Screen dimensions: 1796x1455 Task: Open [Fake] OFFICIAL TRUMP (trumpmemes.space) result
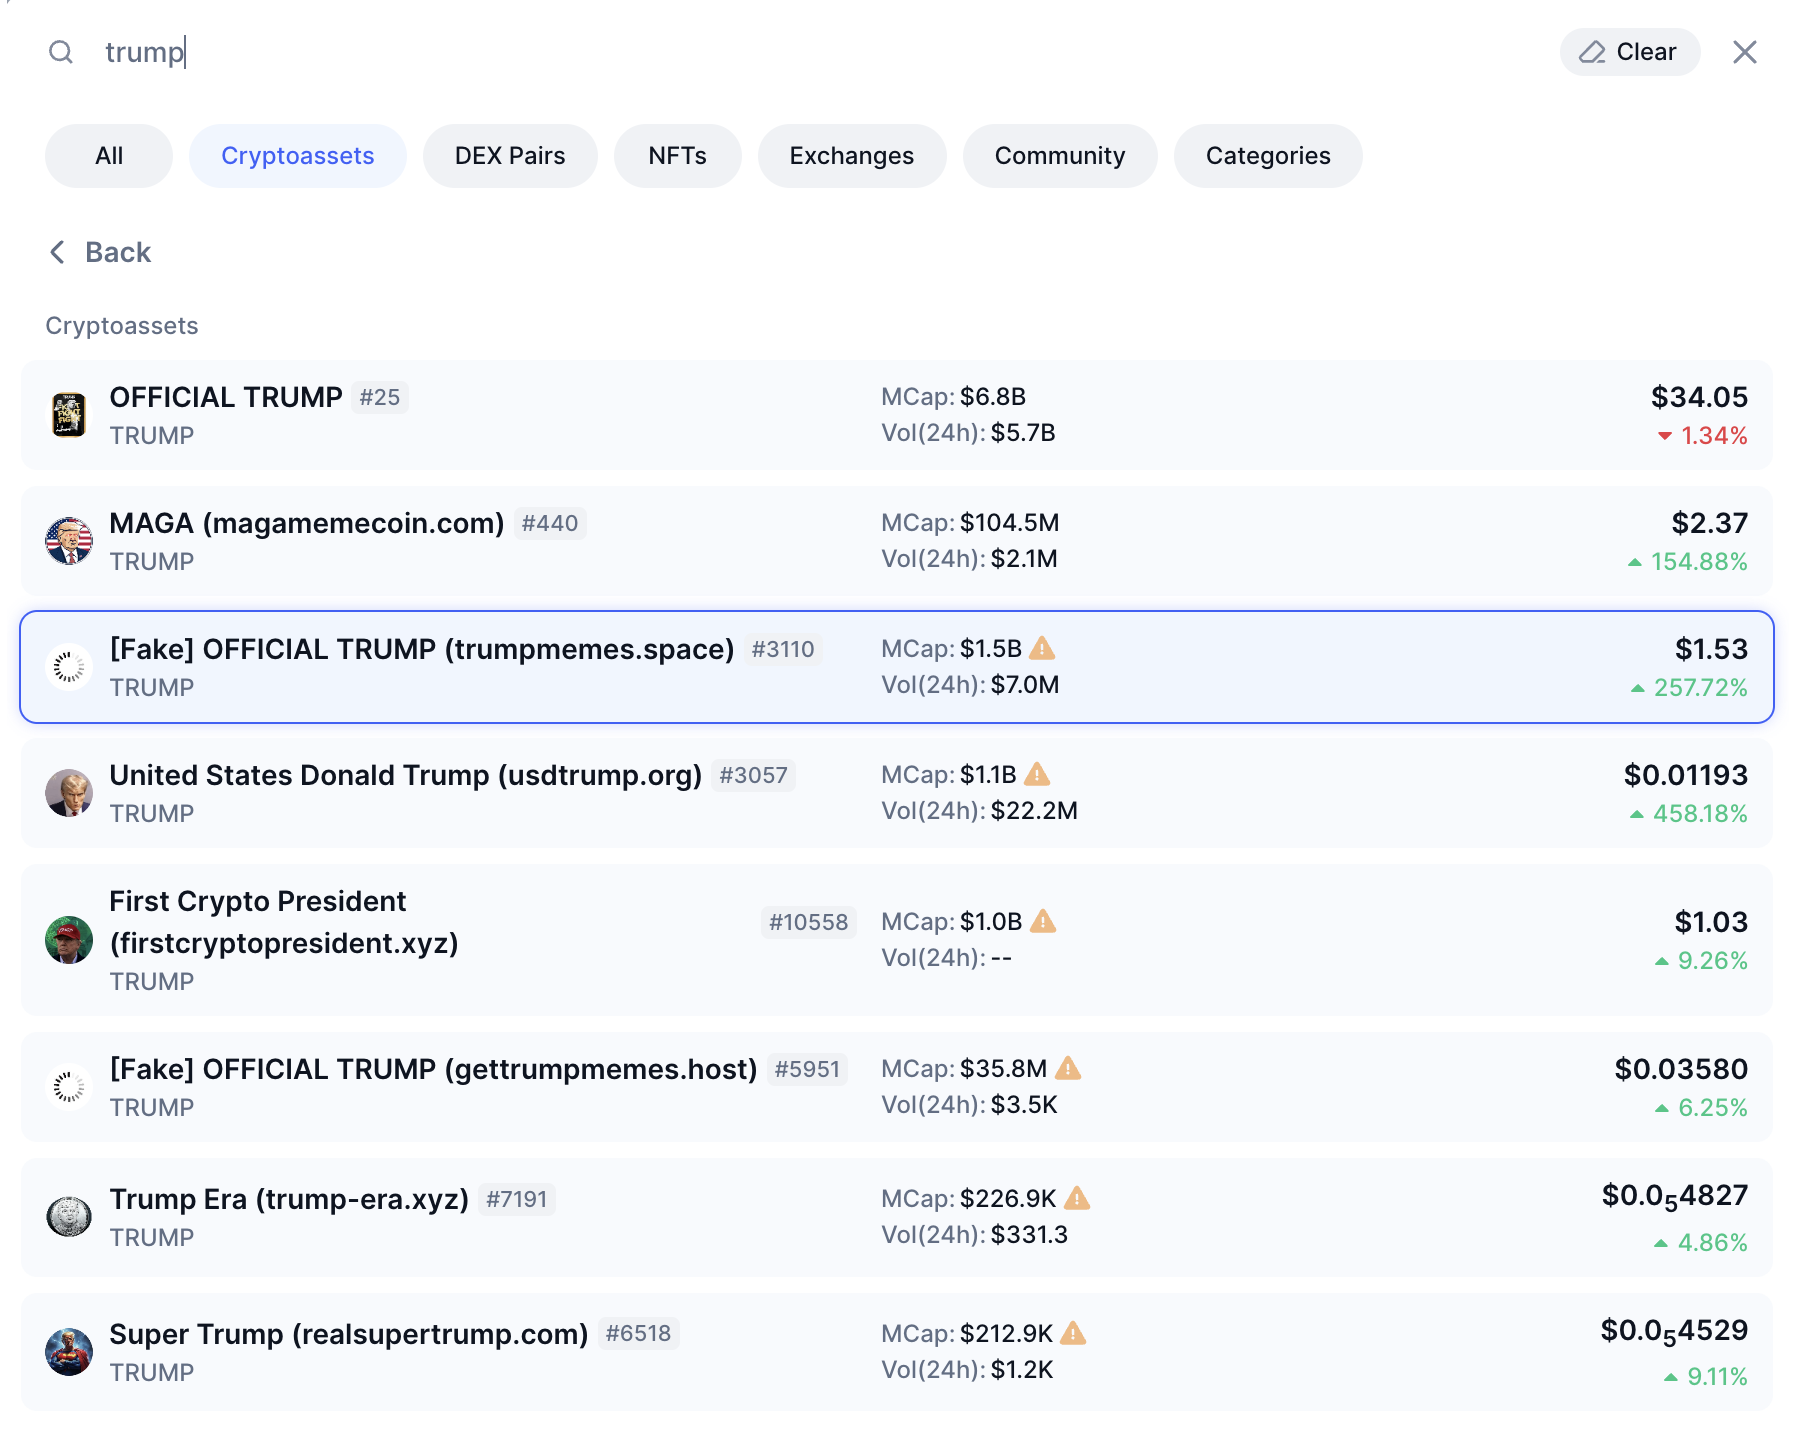point(897,667)
